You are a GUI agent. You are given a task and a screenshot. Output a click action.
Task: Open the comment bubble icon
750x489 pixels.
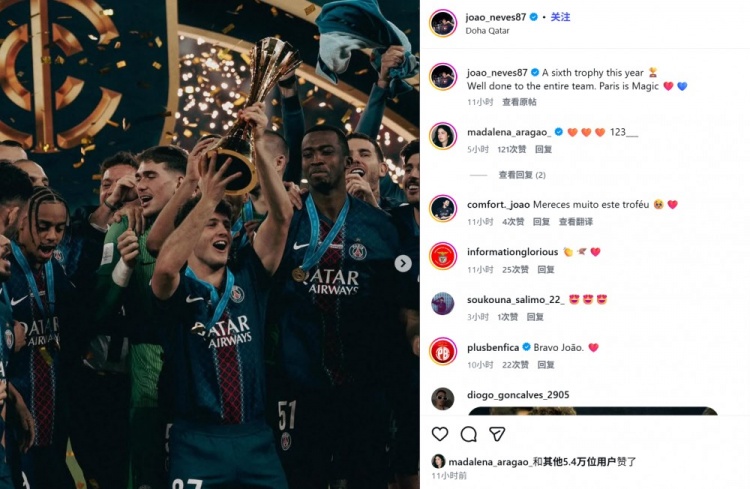468,434
